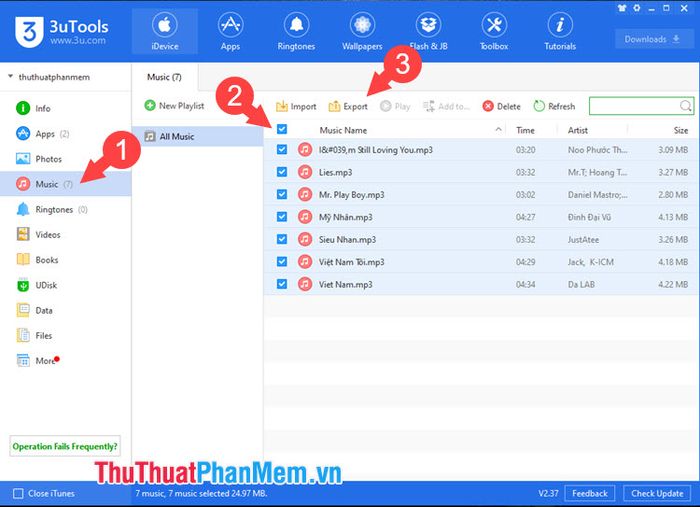Click the Play toolbar button
The width and height of the screenshot is (700, 507).
coord(396,106)
